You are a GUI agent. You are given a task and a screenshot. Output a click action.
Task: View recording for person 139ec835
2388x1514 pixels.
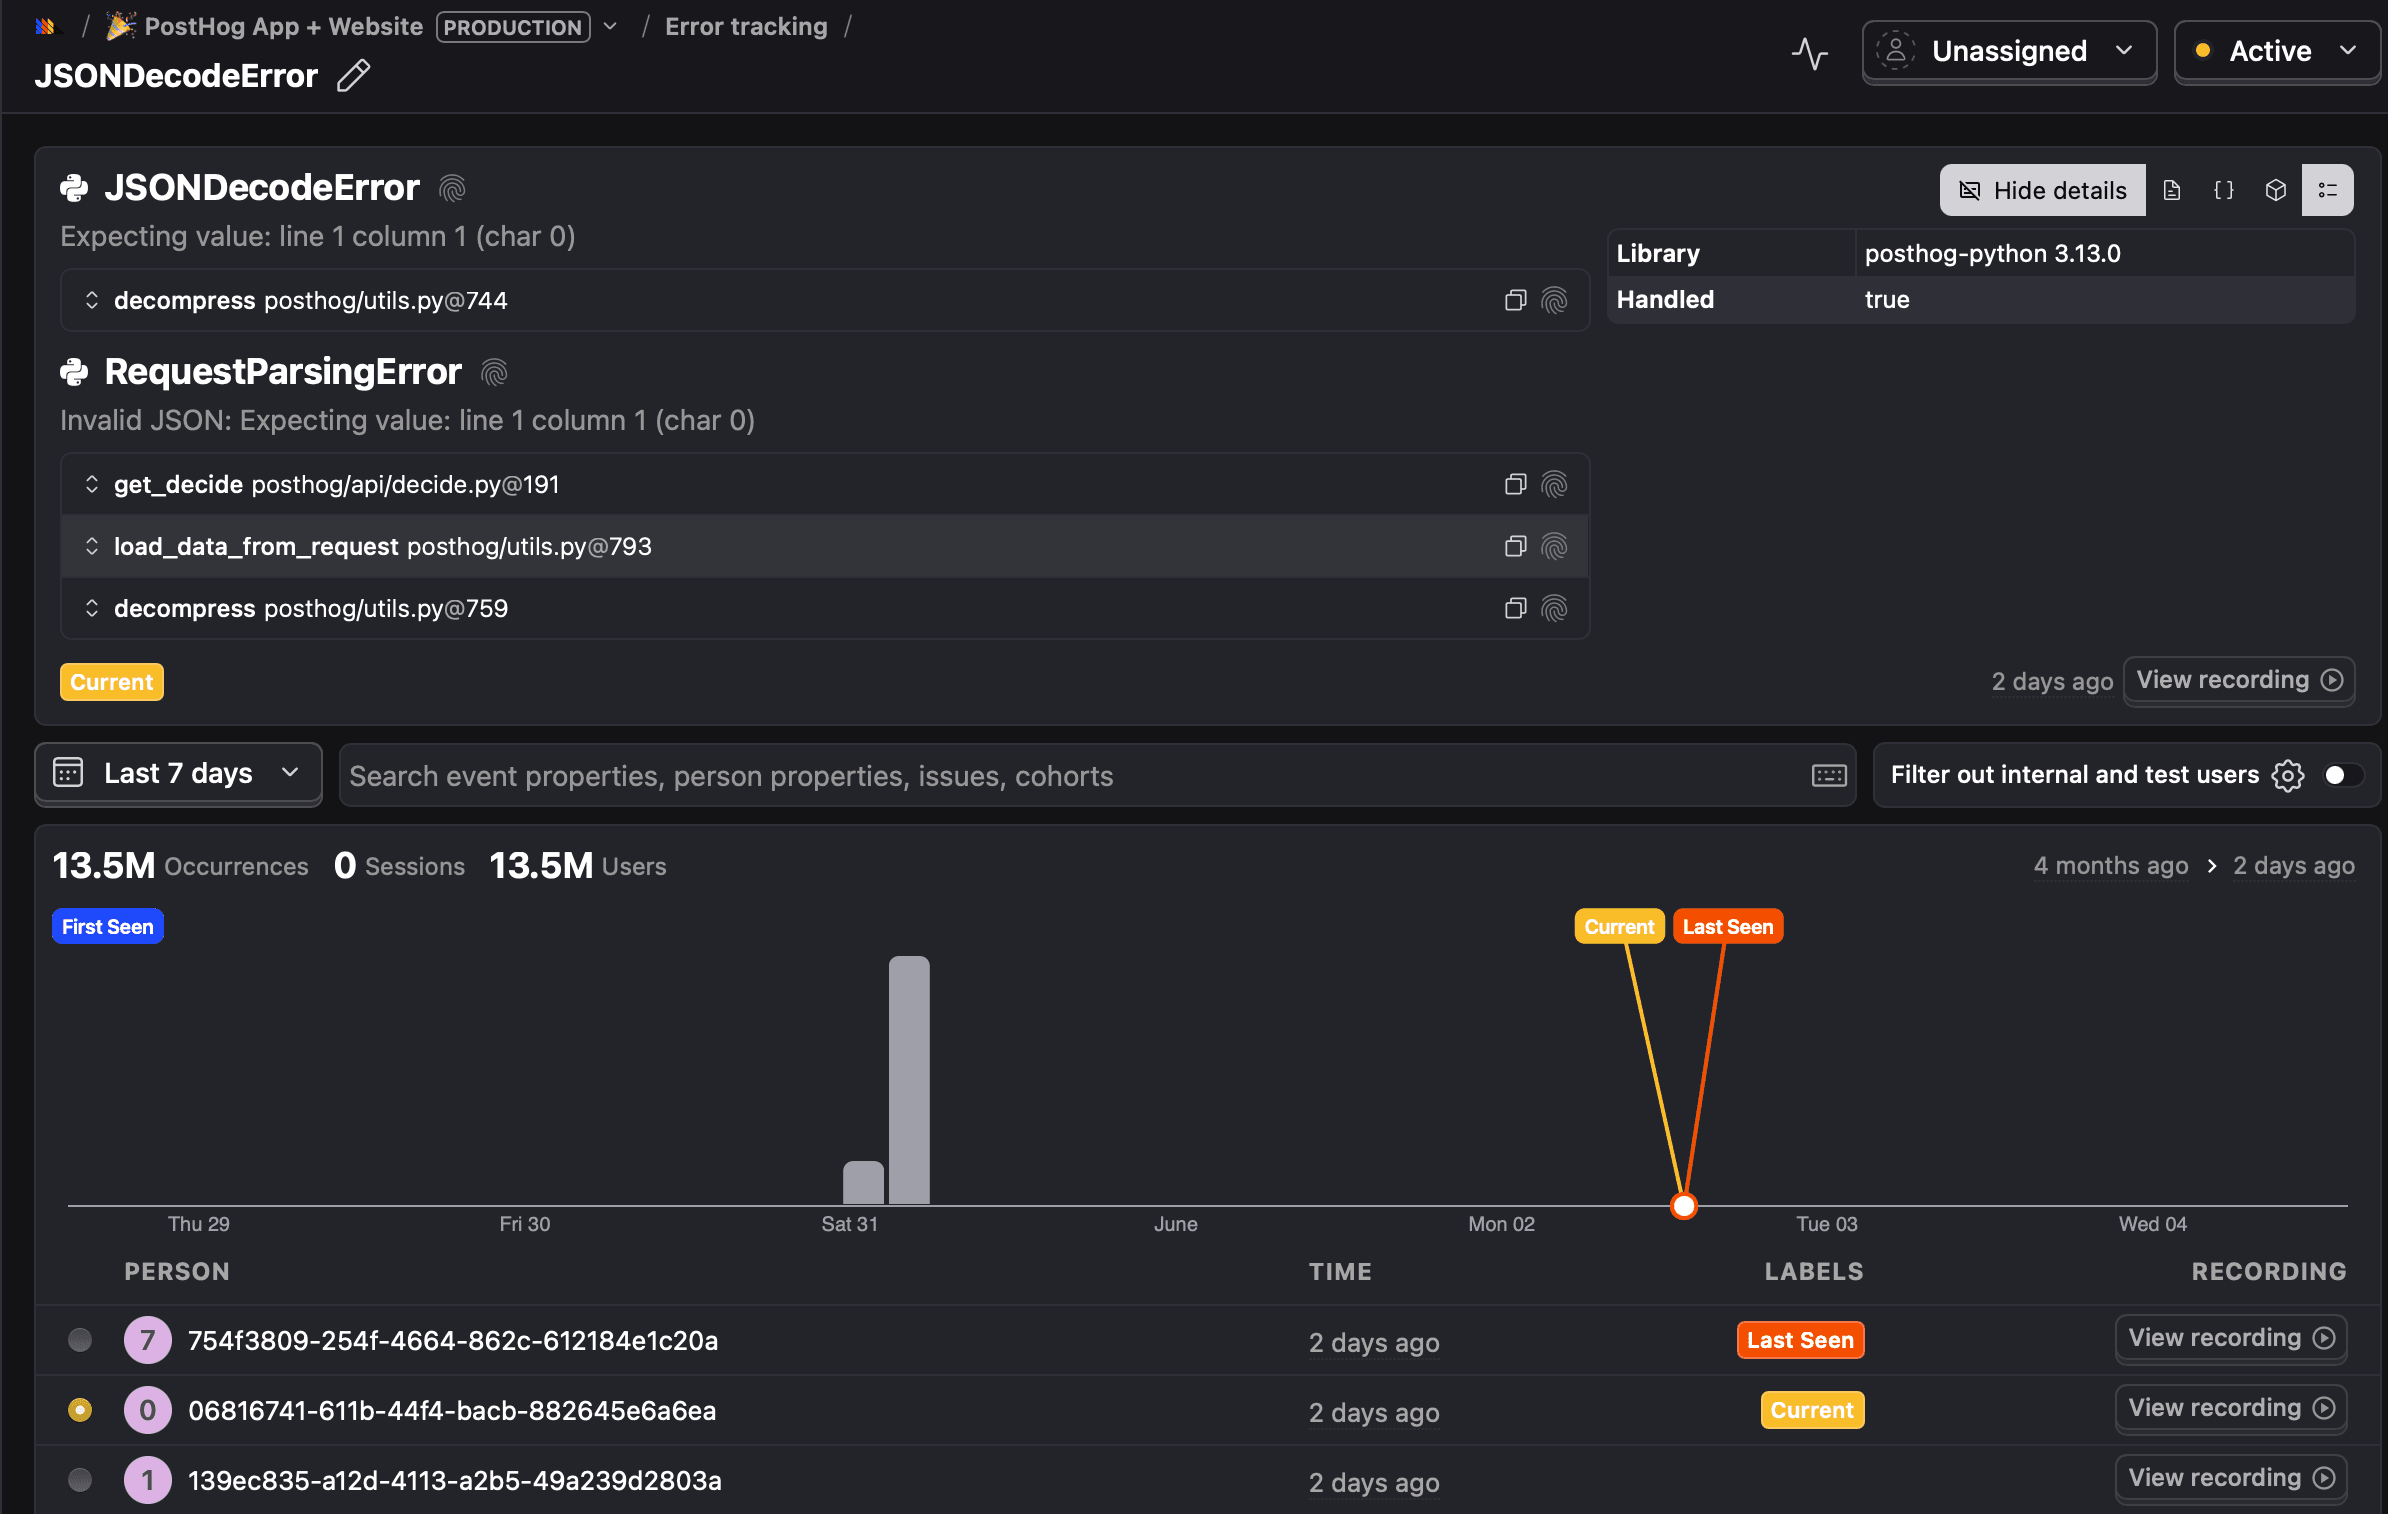[x=2231, y=1478]
